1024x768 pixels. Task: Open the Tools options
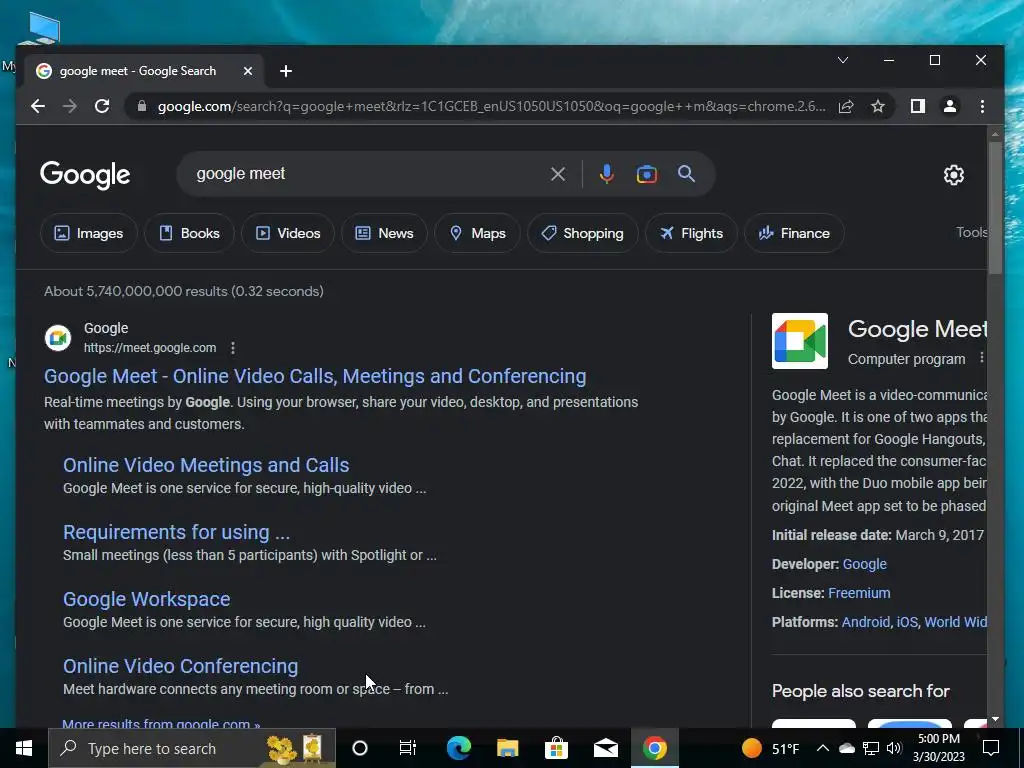[972, 232]
